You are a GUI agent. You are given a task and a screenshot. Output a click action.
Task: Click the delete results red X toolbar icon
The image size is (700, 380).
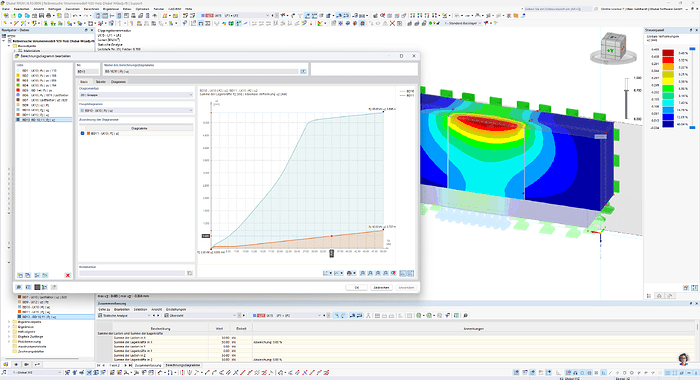392,23
